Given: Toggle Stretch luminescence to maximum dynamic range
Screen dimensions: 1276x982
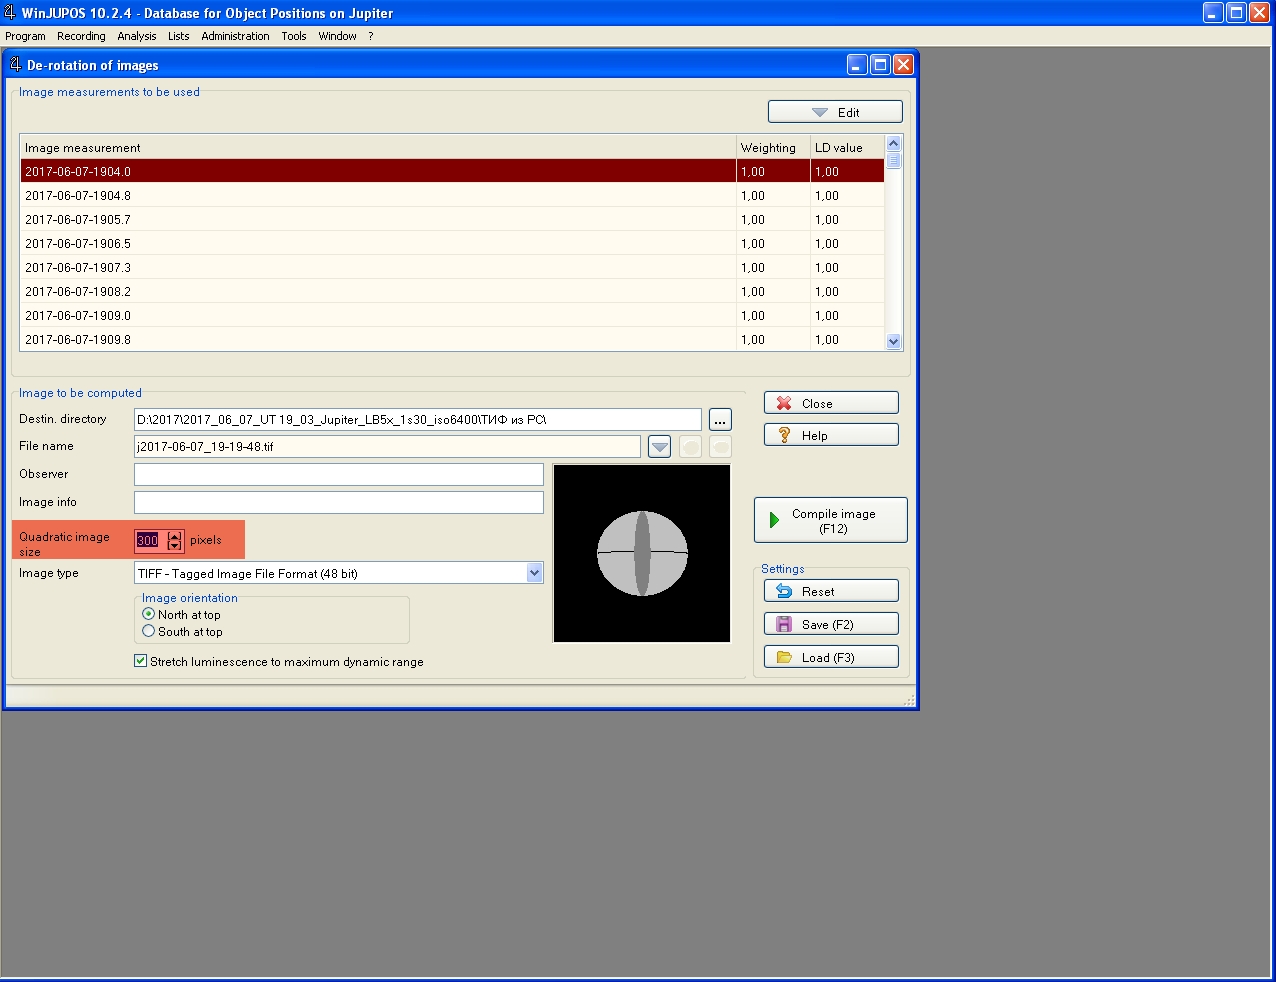Looking at the screenshot, I should coord(141,661).
